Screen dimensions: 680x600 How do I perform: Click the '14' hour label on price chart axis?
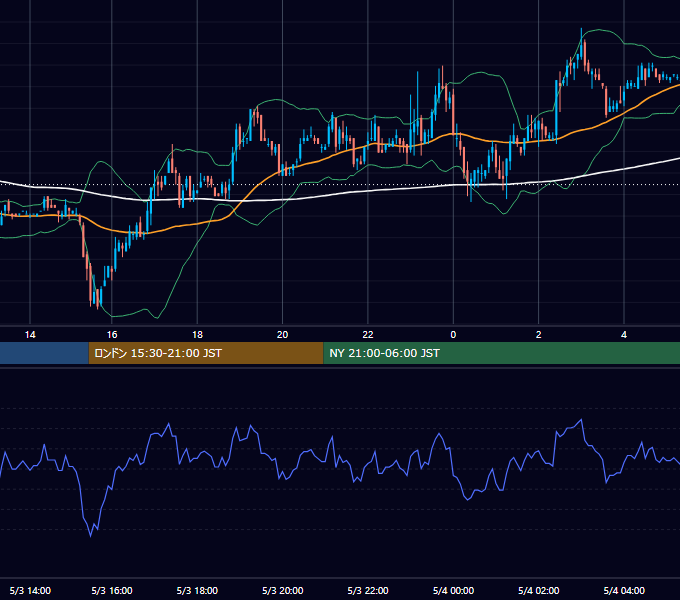pyautogui.click(x=30, y=335)
